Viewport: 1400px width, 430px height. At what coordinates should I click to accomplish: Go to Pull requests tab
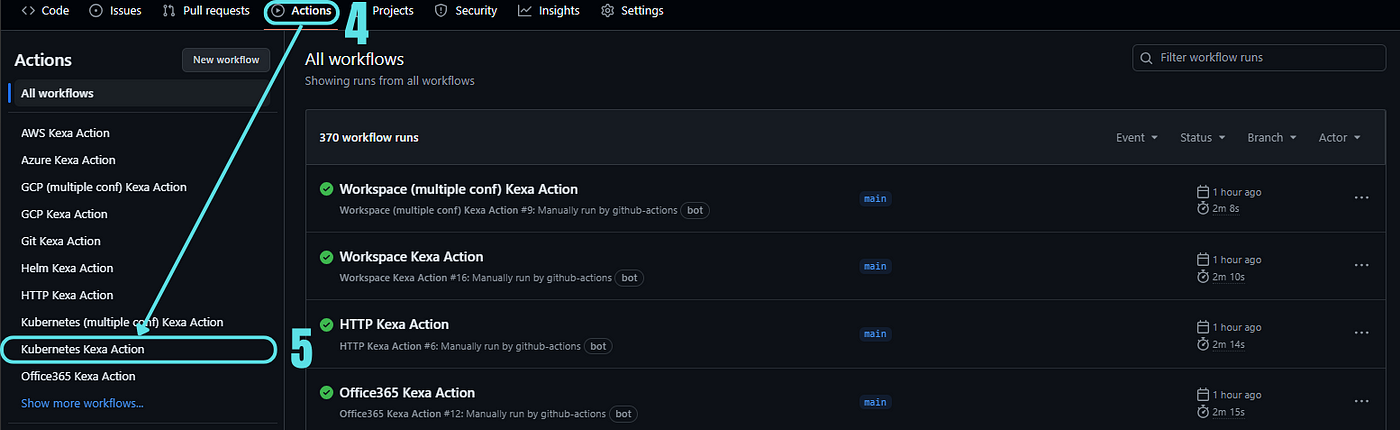pyautogui.click(x=207, y=10)
